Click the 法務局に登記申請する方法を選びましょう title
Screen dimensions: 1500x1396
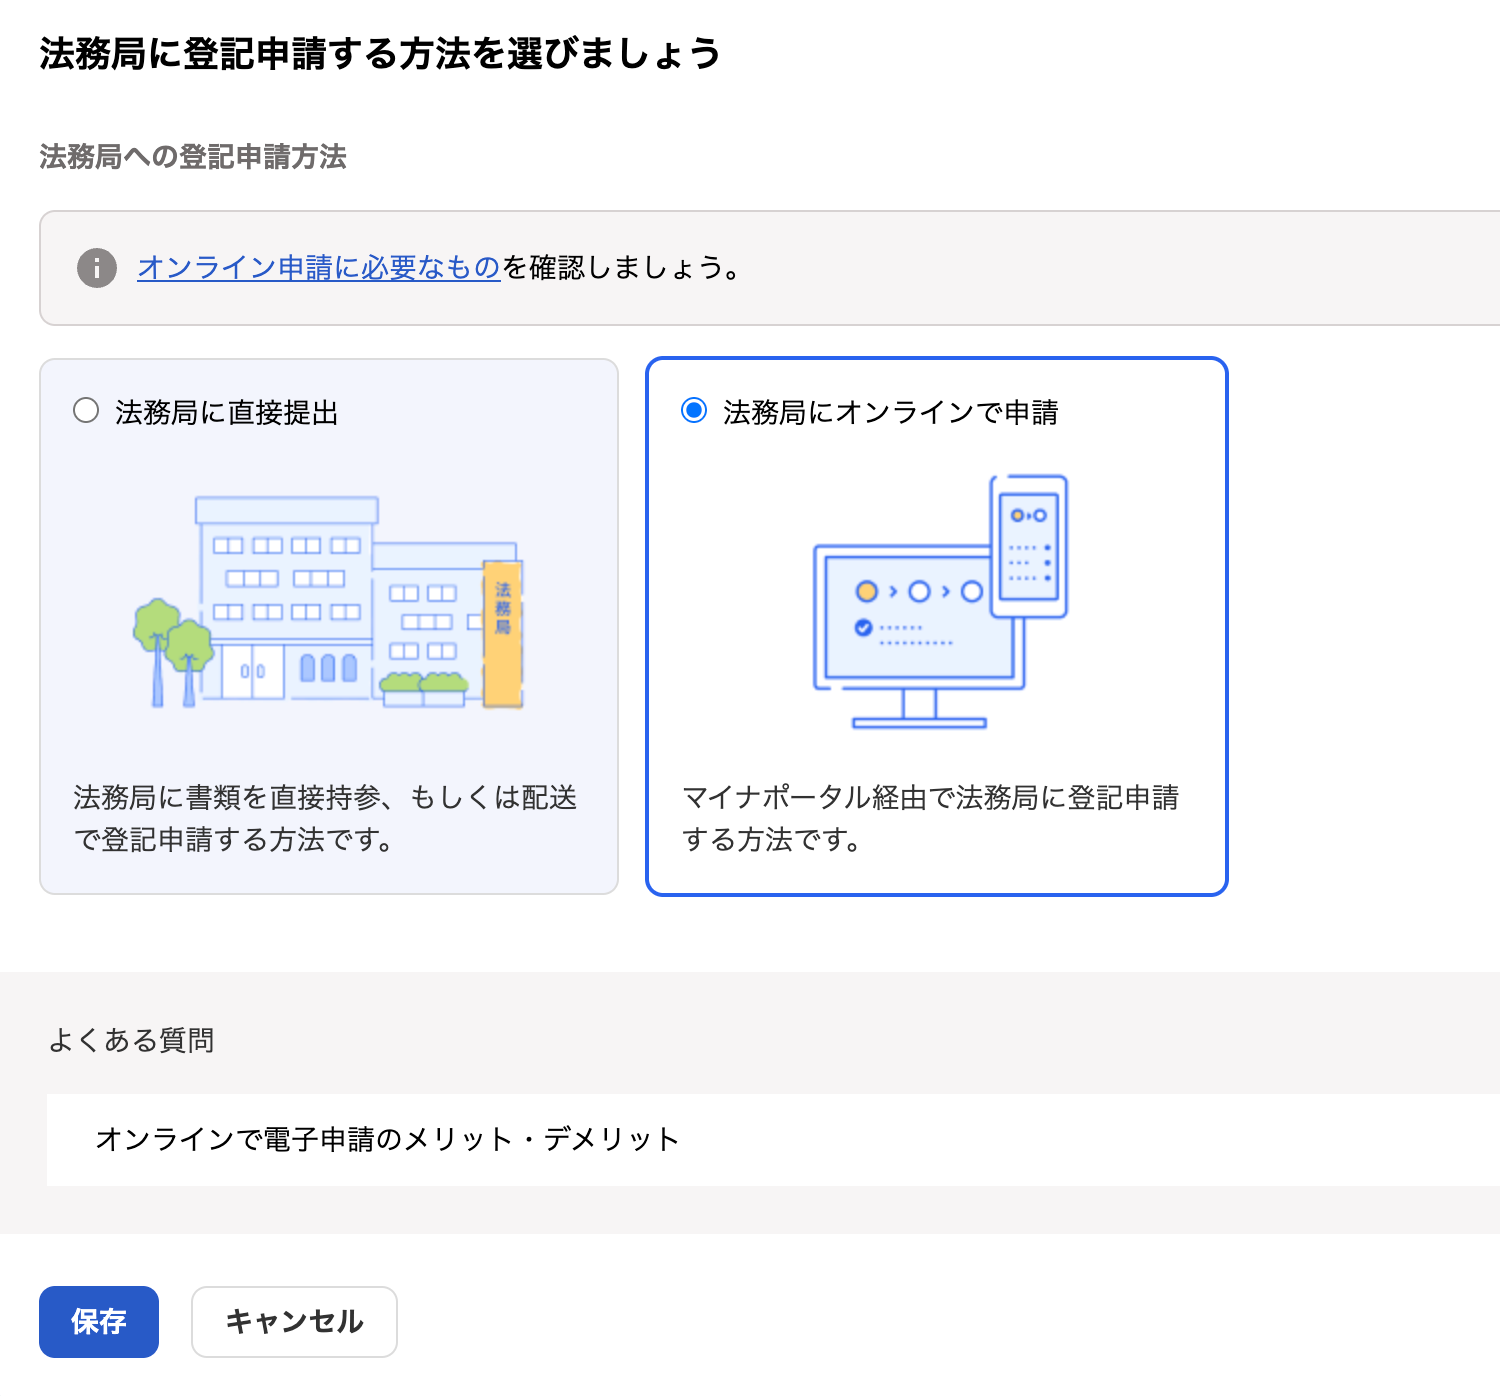click(x=380, y=54)
